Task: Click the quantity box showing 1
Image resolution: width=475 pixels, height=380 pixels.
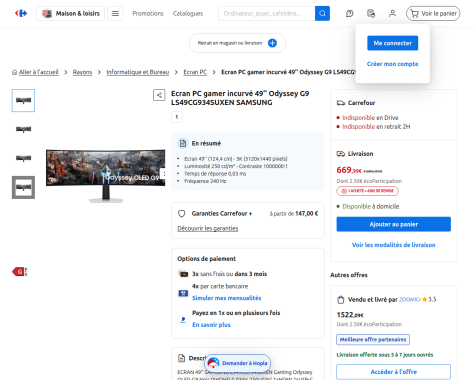Action: click(x=177, y=117)
